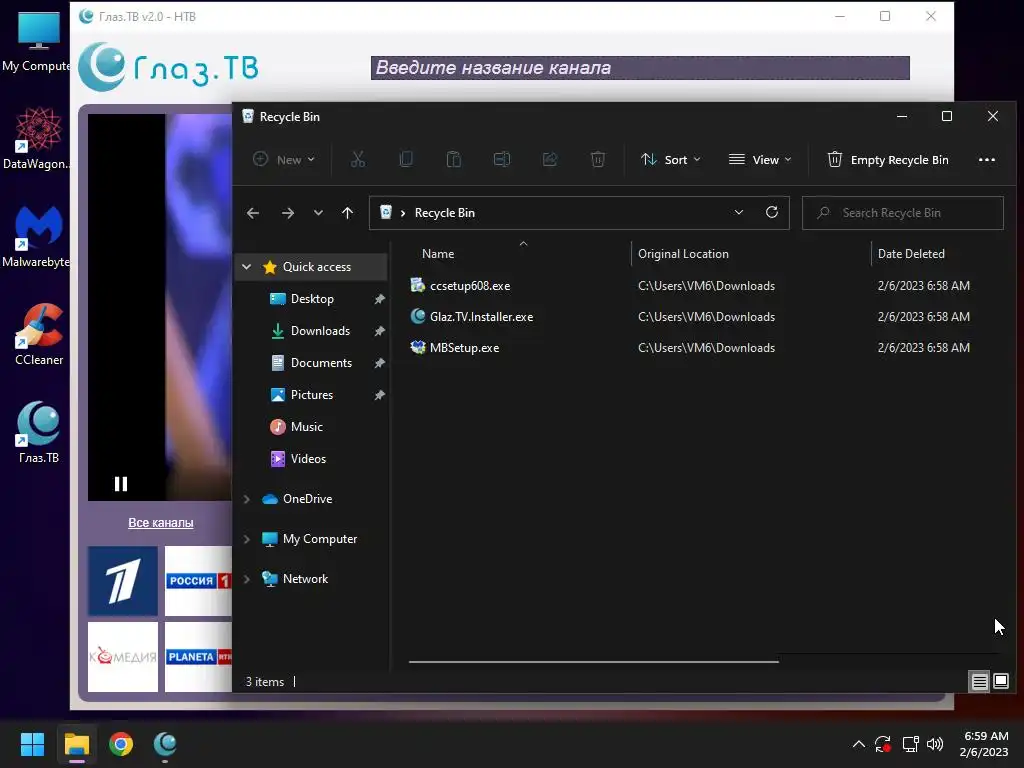This screenshot has width=1024, height=768.
Task: Click the network tray icon
Action: 910,744
